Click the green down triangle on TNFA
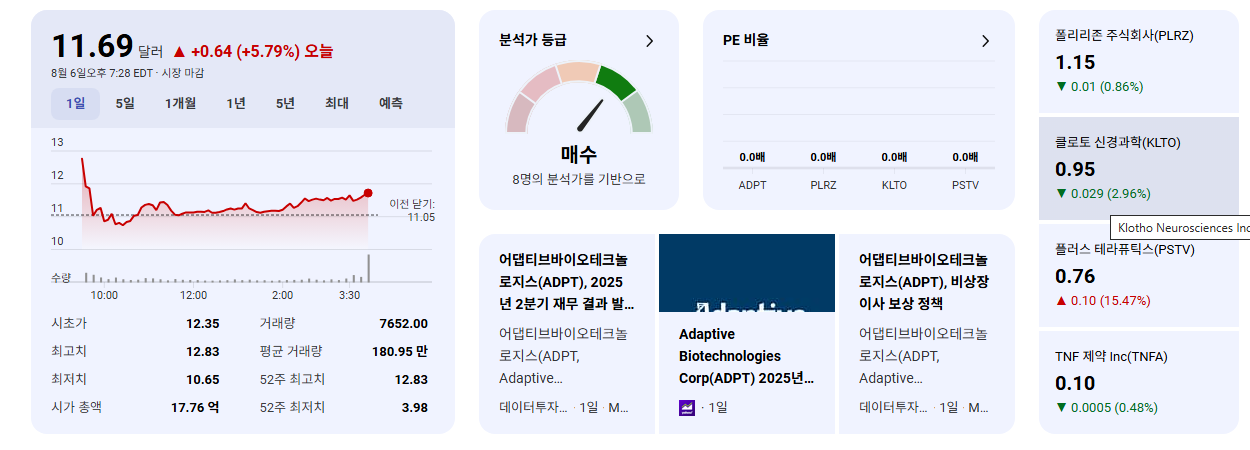Screen dimensions: 1250x450 coord(1061,407)
